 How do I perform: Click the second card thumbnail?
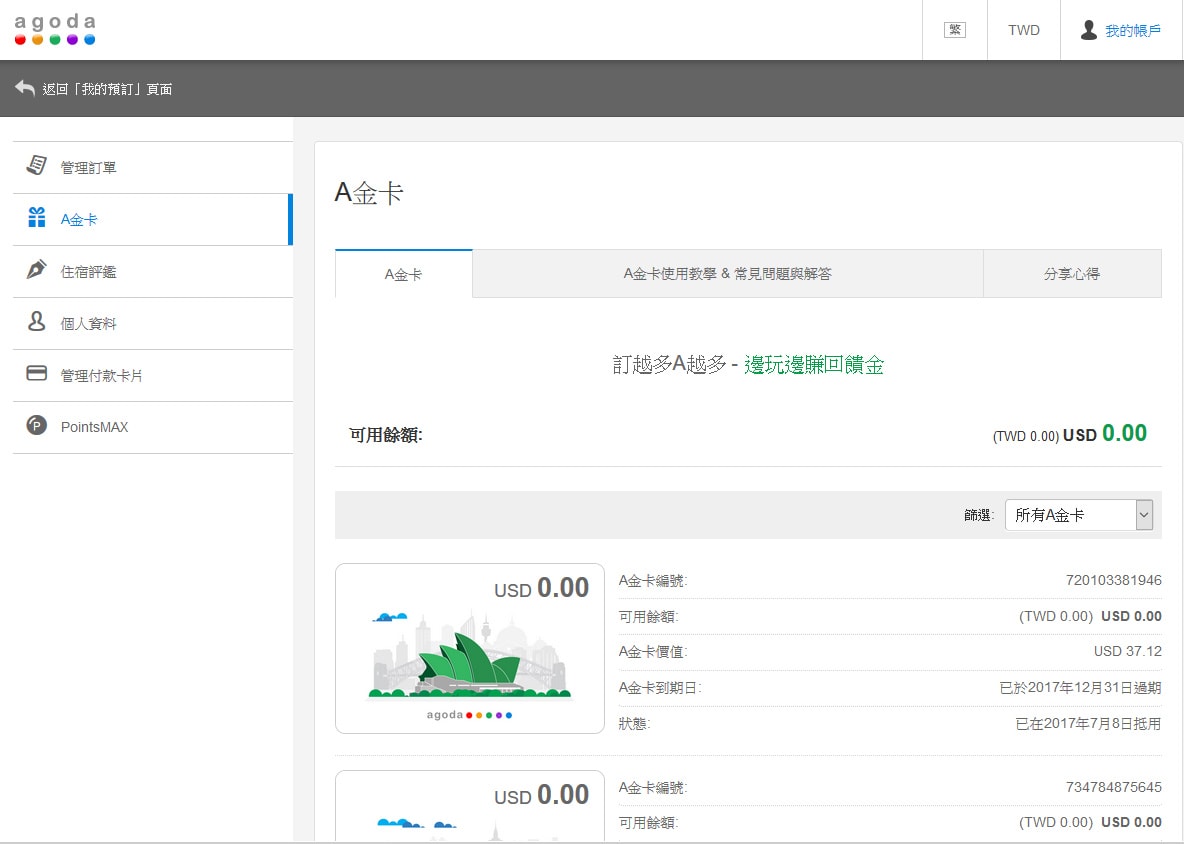(x=470, y=805)
